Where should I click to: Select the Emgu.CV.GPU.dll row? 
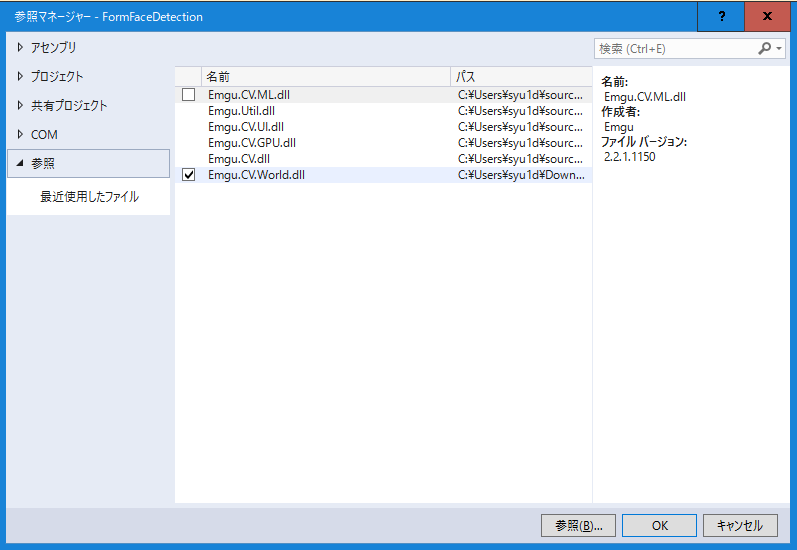(x=383, y=143)
